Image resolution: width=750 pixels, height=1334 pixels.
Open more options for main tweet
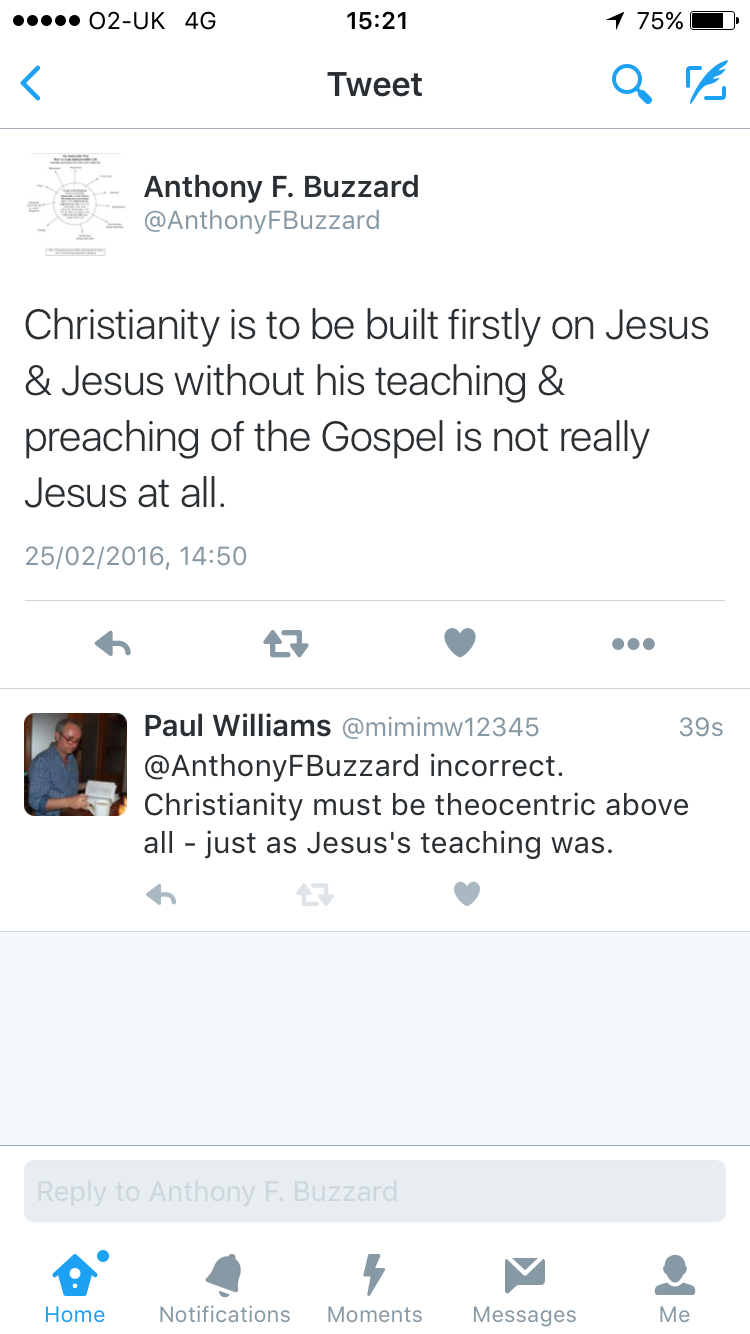pos(633,644)
